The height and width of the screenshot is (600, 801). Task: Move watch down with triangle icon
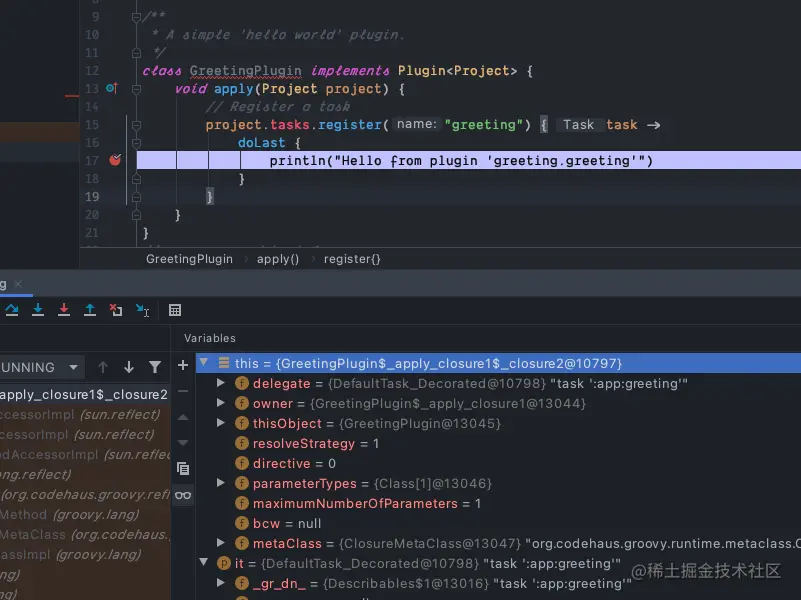tap(183, 442)
